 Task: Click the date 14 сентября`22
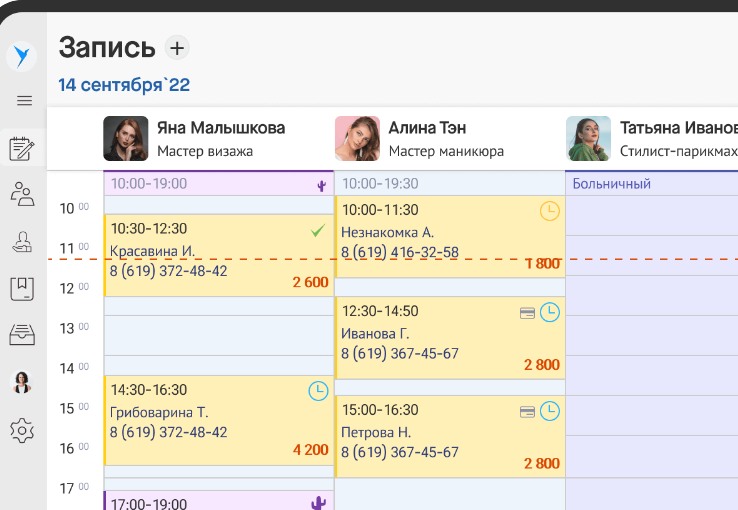pyautogui.click(x=124, y=85)
